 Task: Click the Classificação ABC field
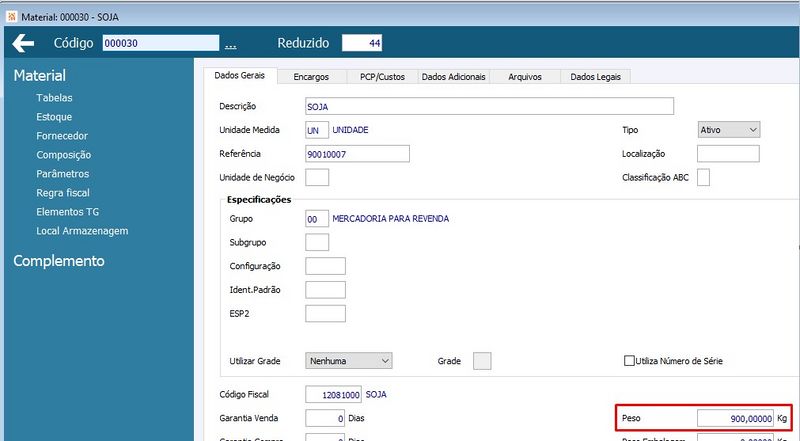(703, 178)
